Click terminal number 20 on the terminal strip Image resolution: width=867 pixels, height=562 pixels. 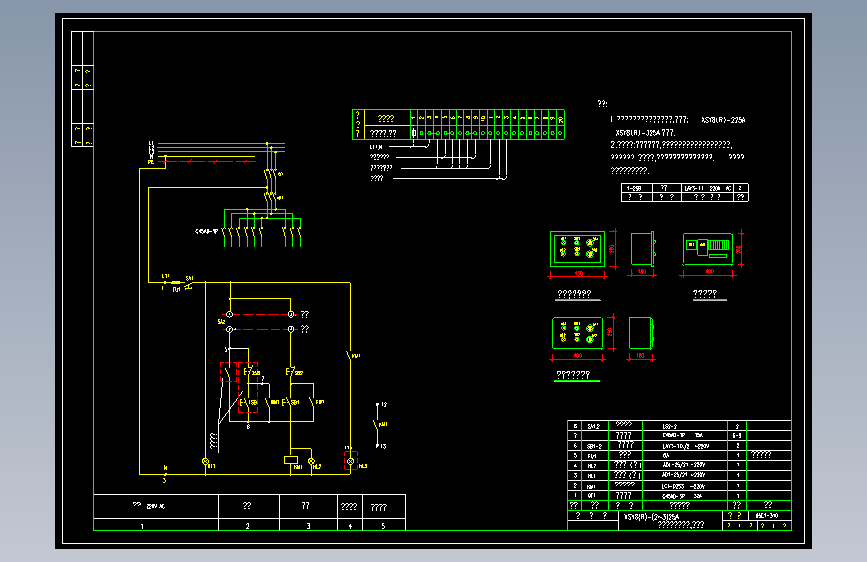tap(560, 118)
